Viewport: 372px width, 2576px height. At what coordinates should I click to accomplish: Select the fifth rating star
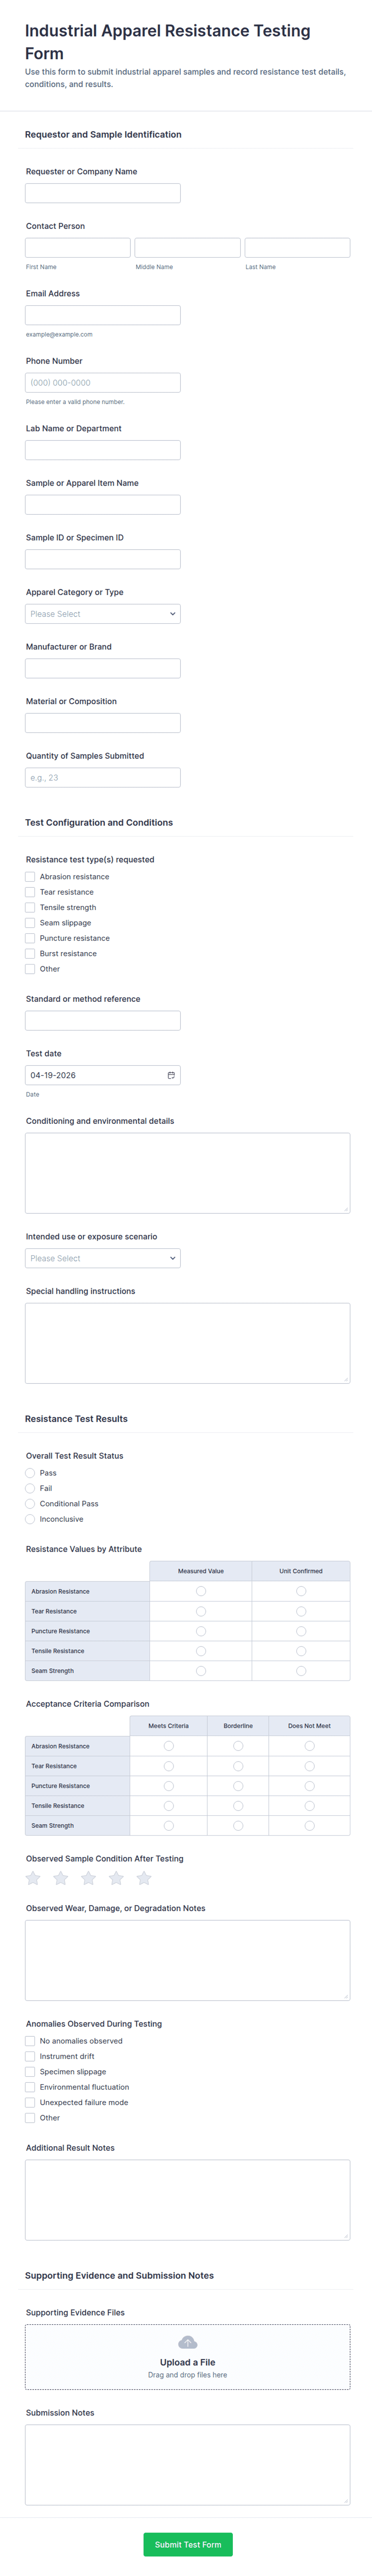[144, 1878]
